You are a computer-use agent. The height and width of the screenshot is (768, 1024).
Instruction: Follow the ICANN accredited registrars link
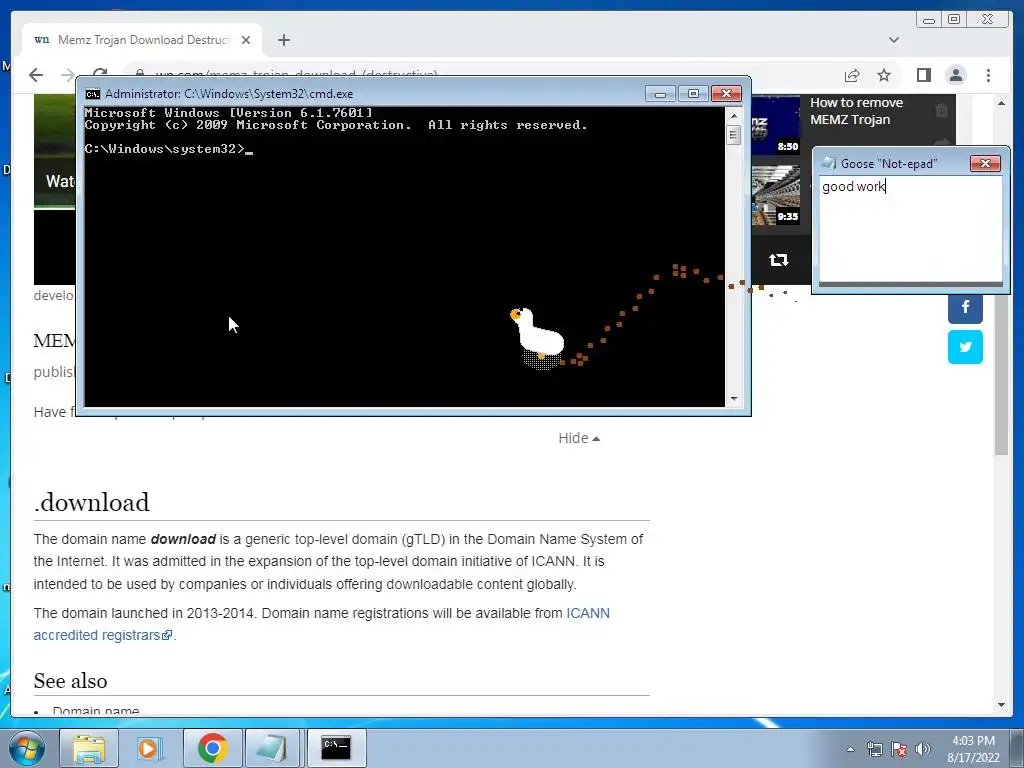321,624
